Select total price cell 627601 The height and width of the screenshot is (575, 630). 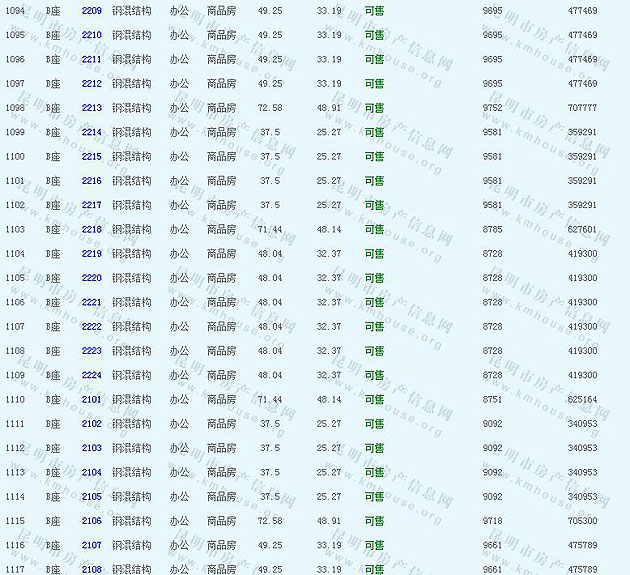582,229
